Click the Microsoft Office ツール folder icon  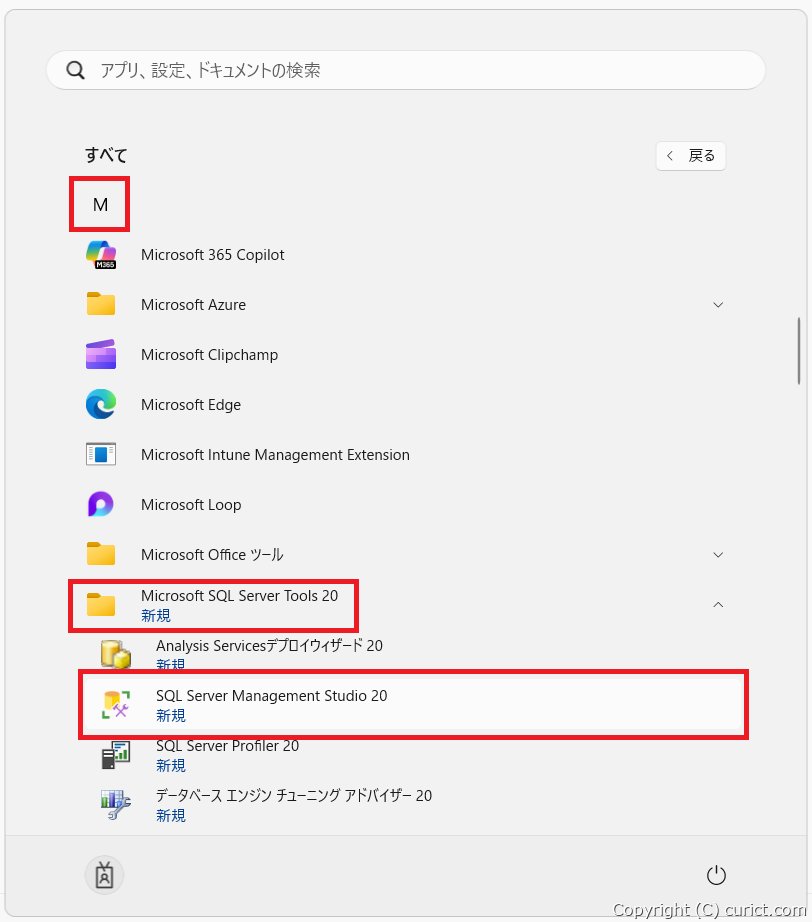101,554
